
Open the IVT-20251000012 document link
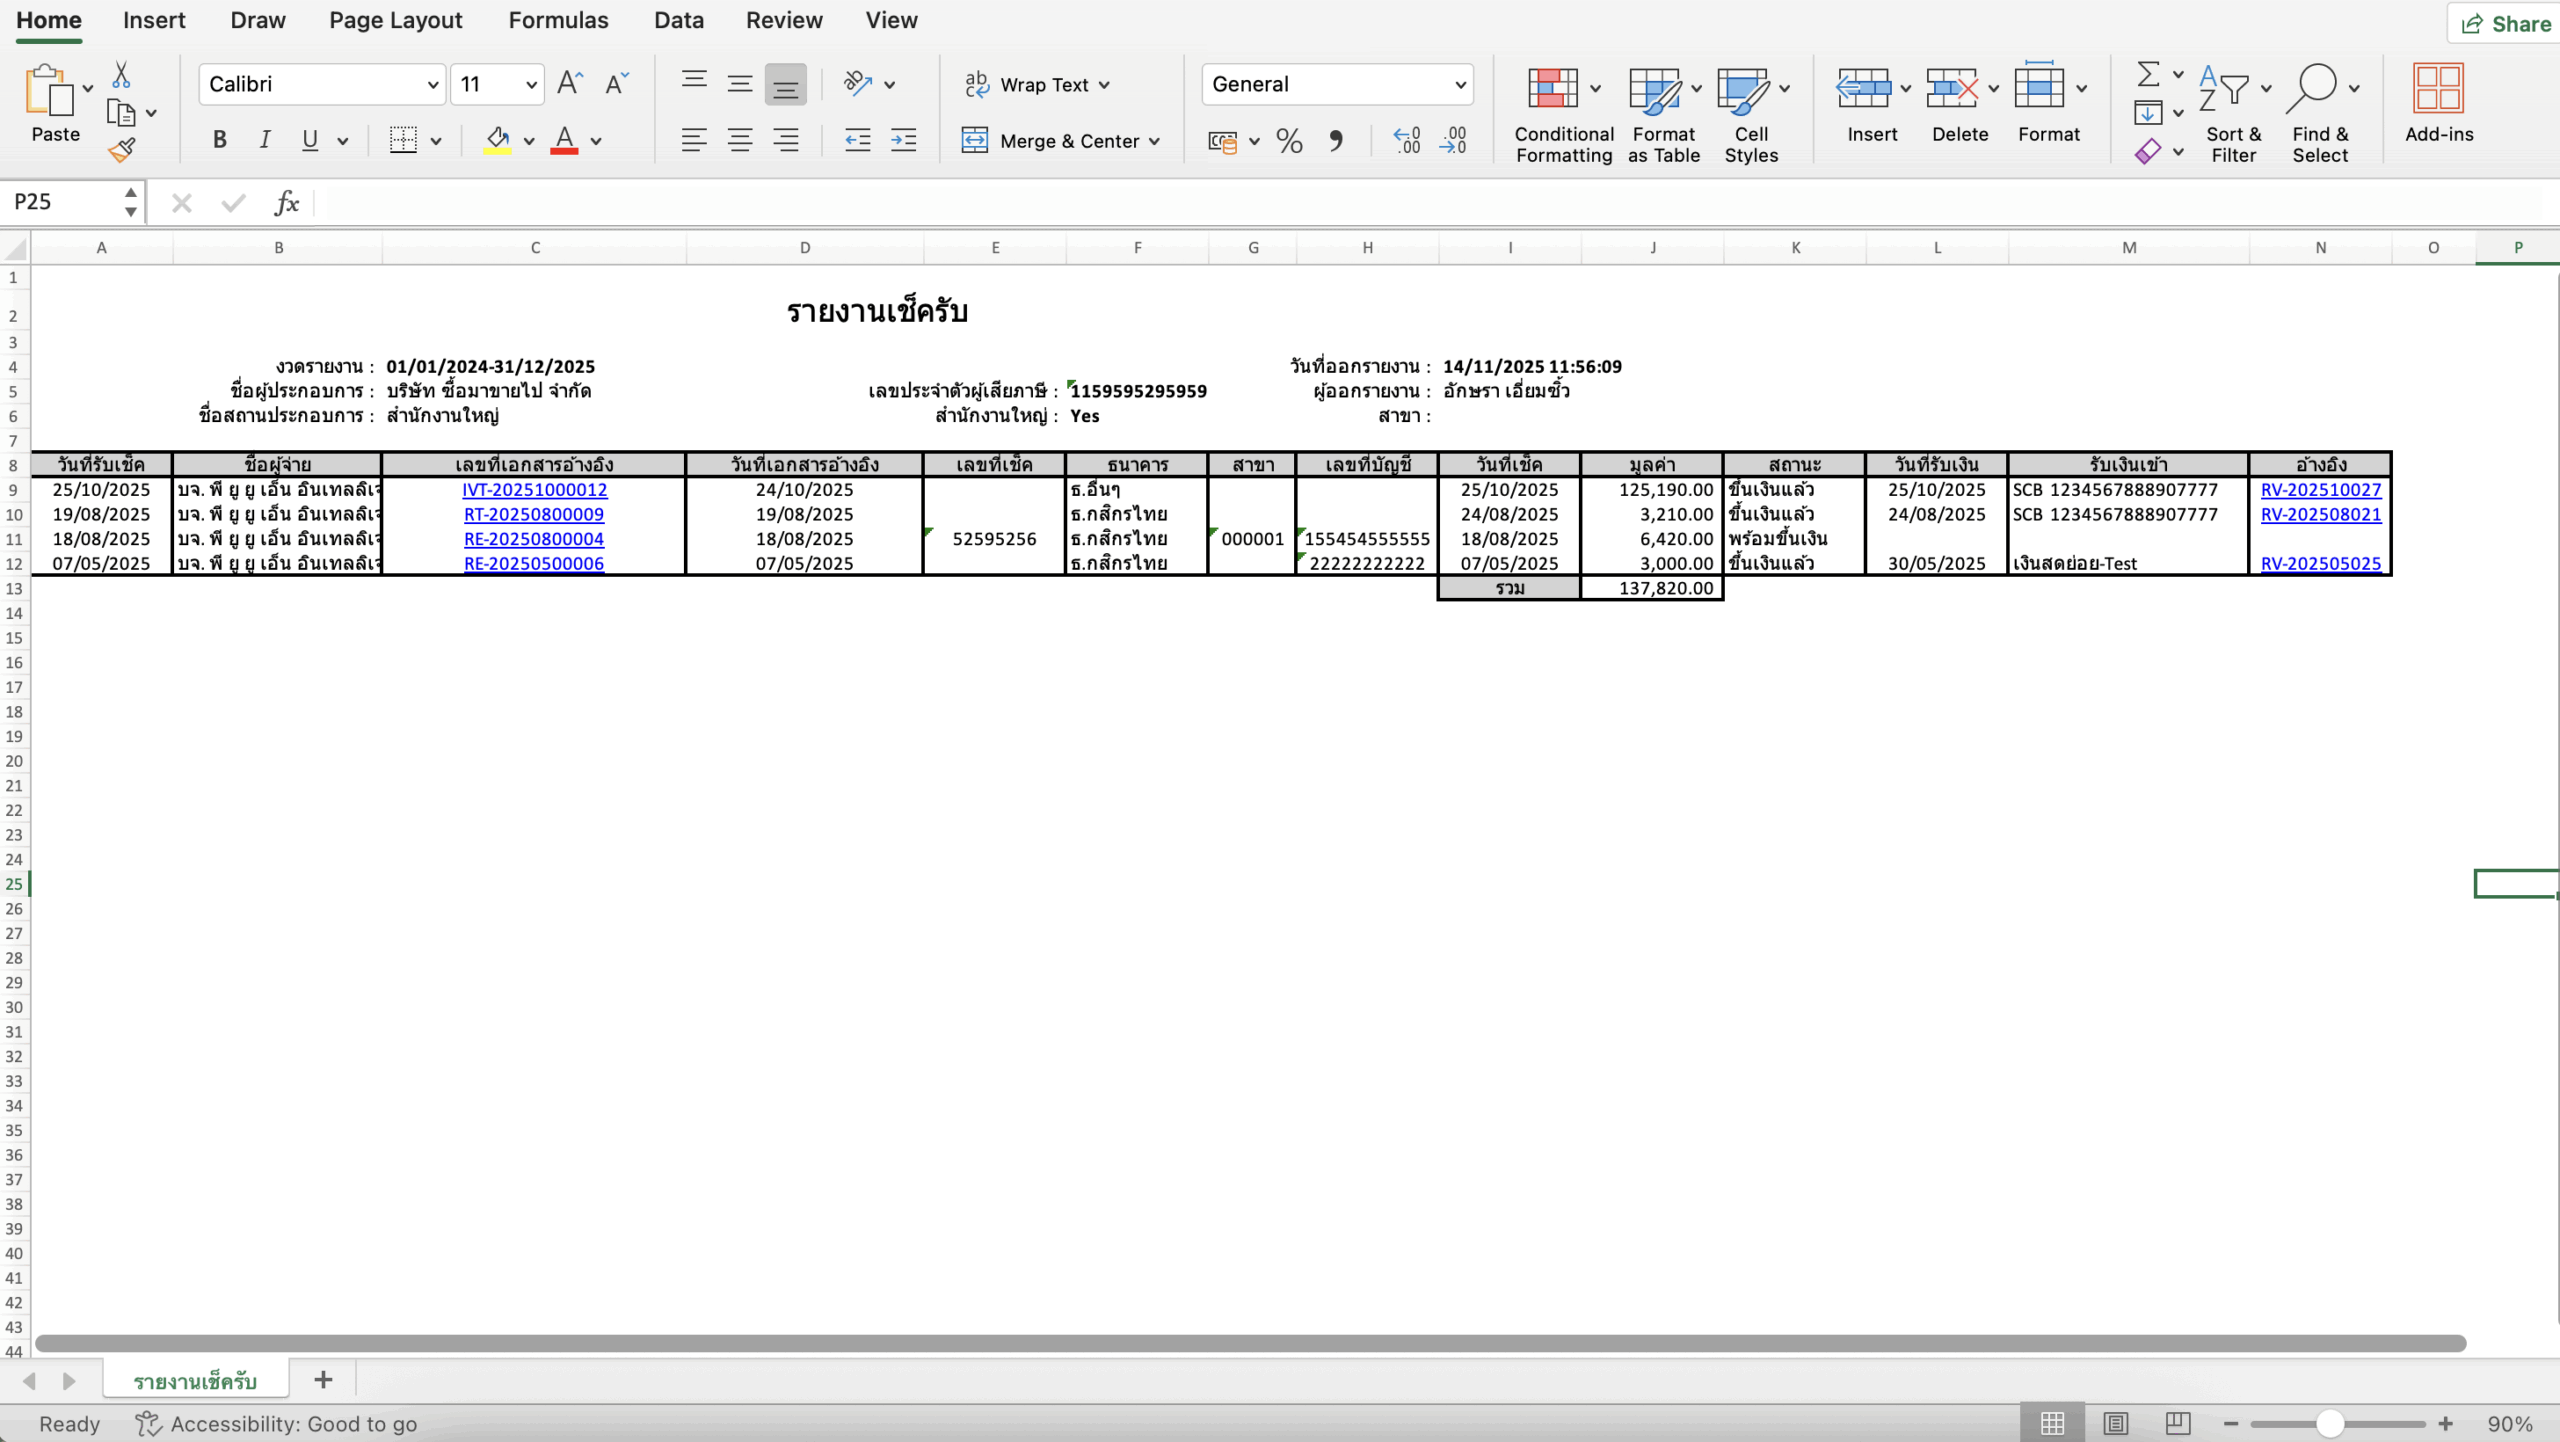tap(534, 490)
